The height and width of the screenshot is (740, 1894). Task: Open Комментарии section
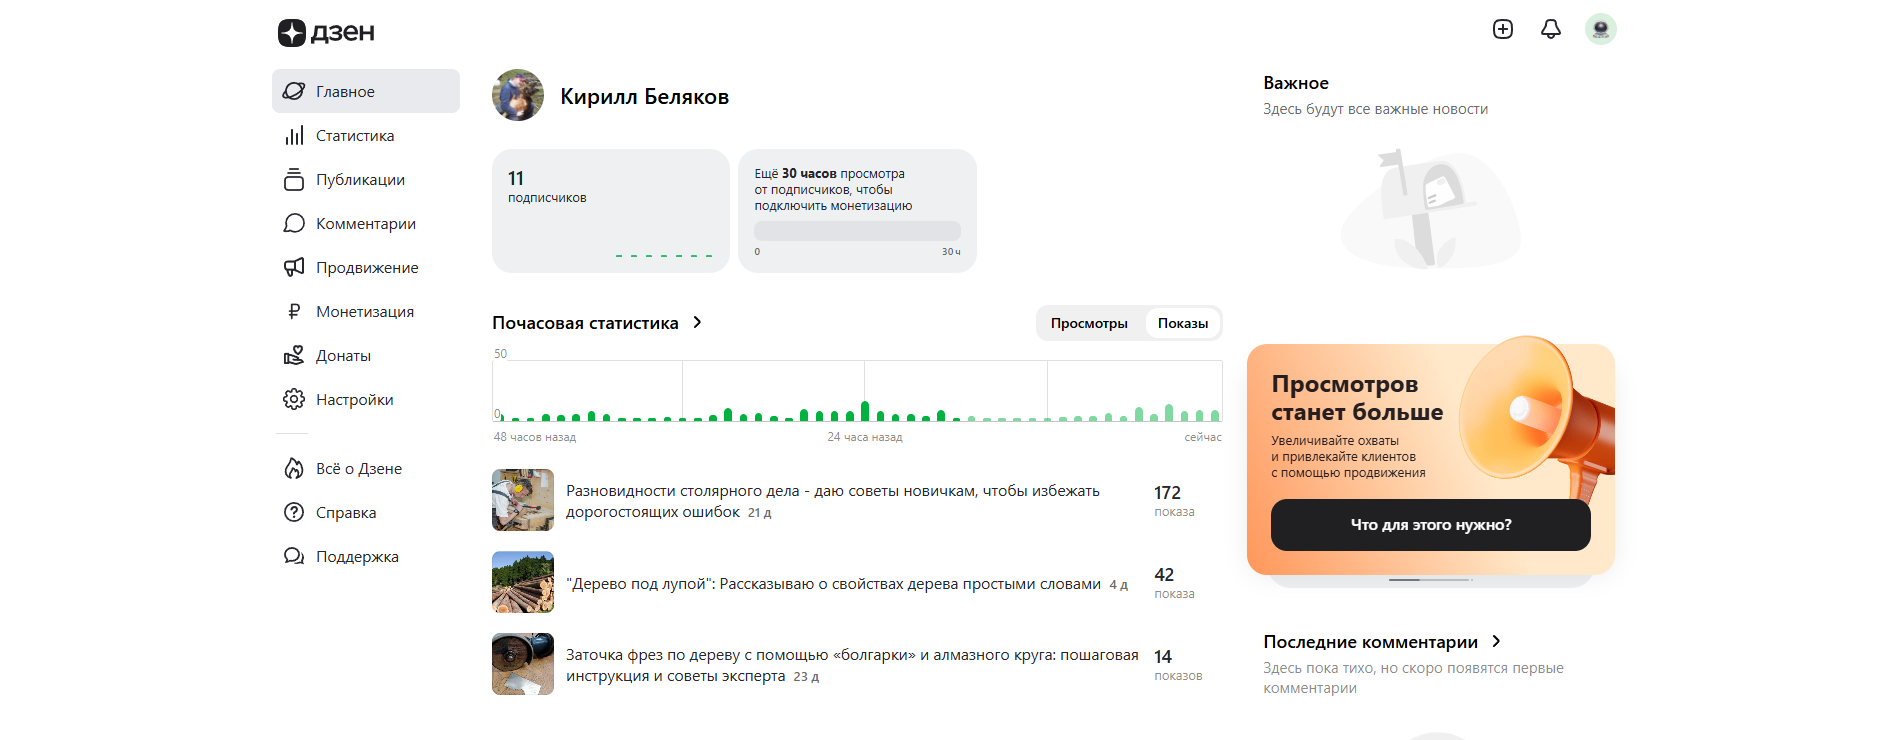pos(366,223)
